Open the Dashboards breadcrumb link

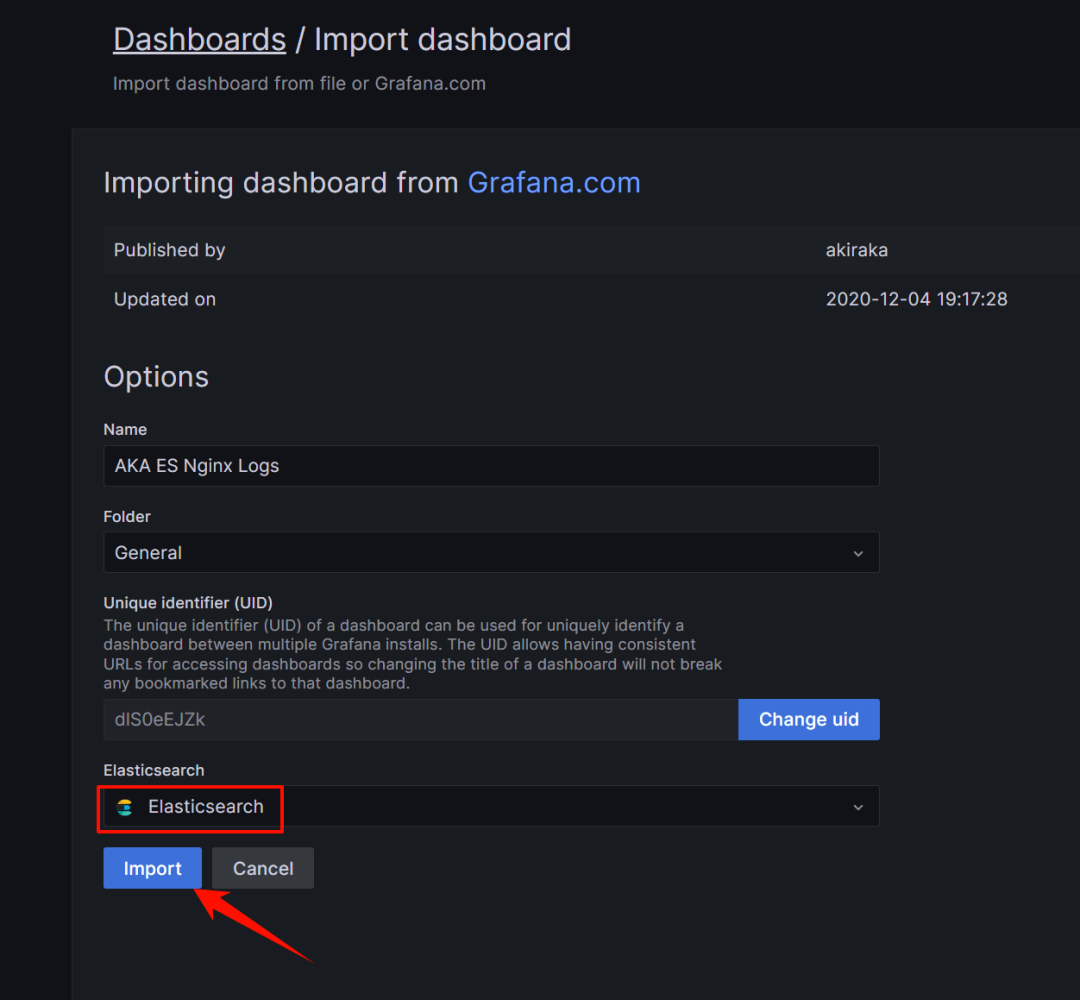tap(199, 39)
